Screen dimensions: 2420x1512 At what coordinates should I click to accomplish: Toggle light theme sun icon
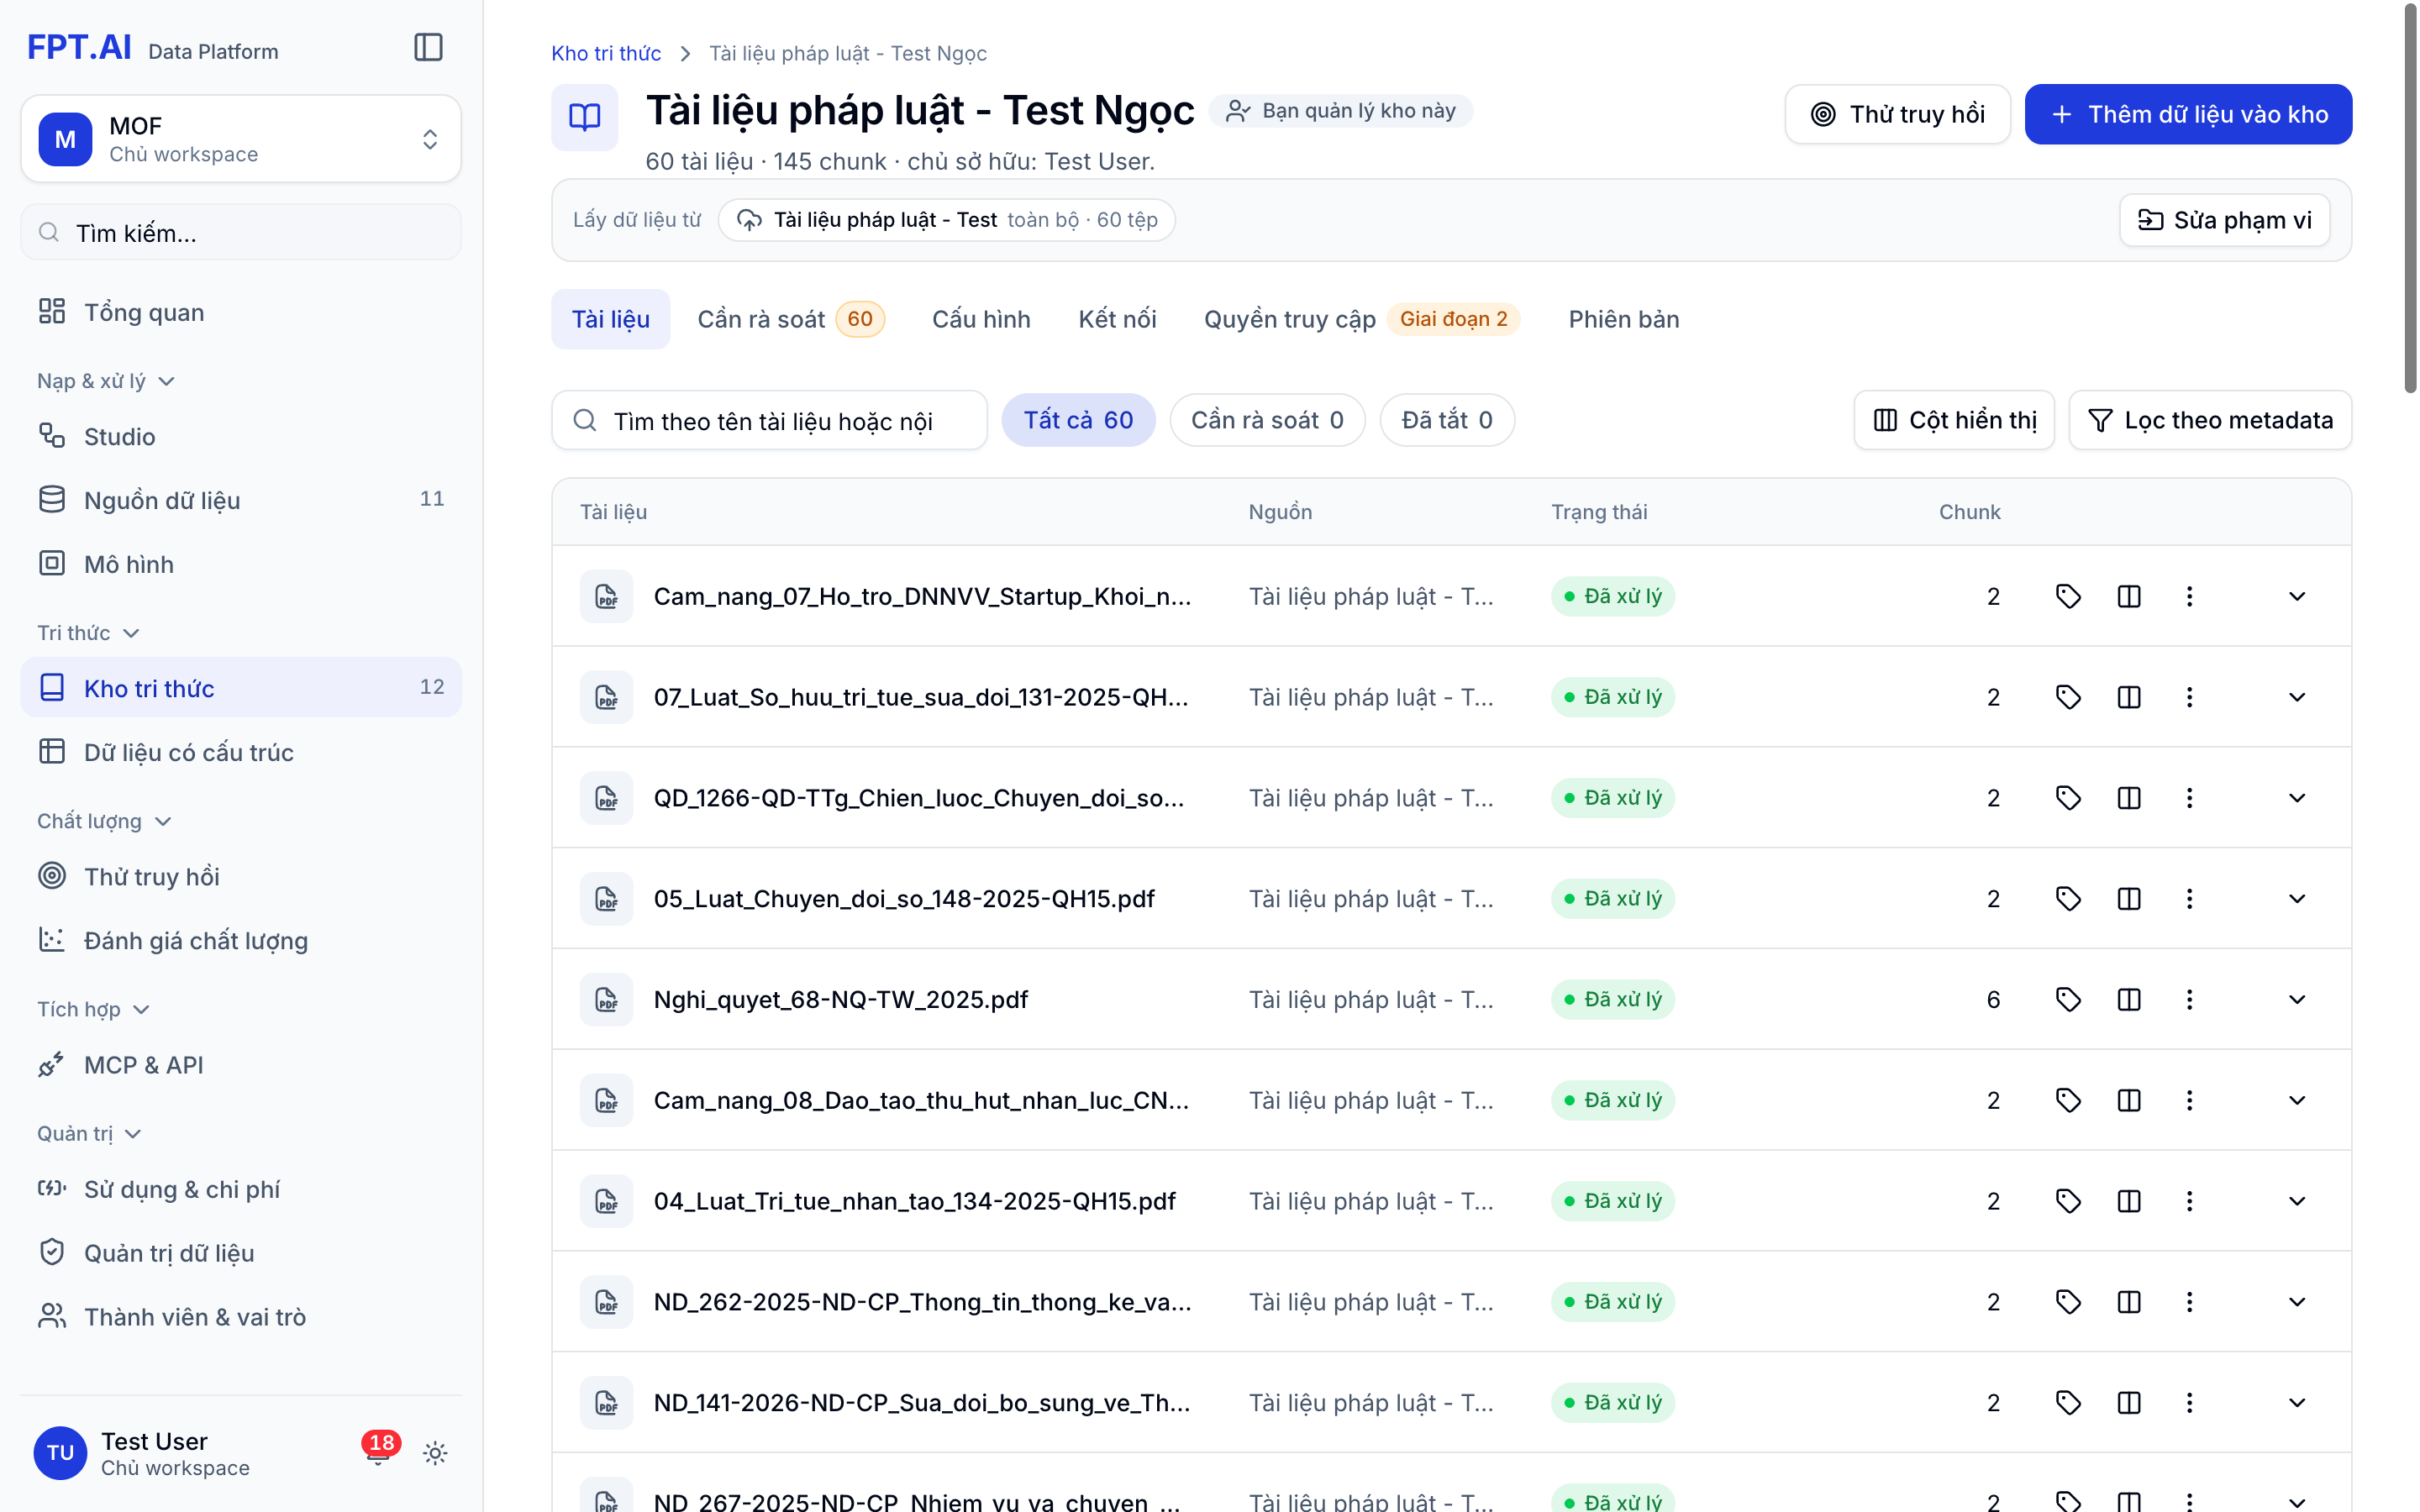435,1452
